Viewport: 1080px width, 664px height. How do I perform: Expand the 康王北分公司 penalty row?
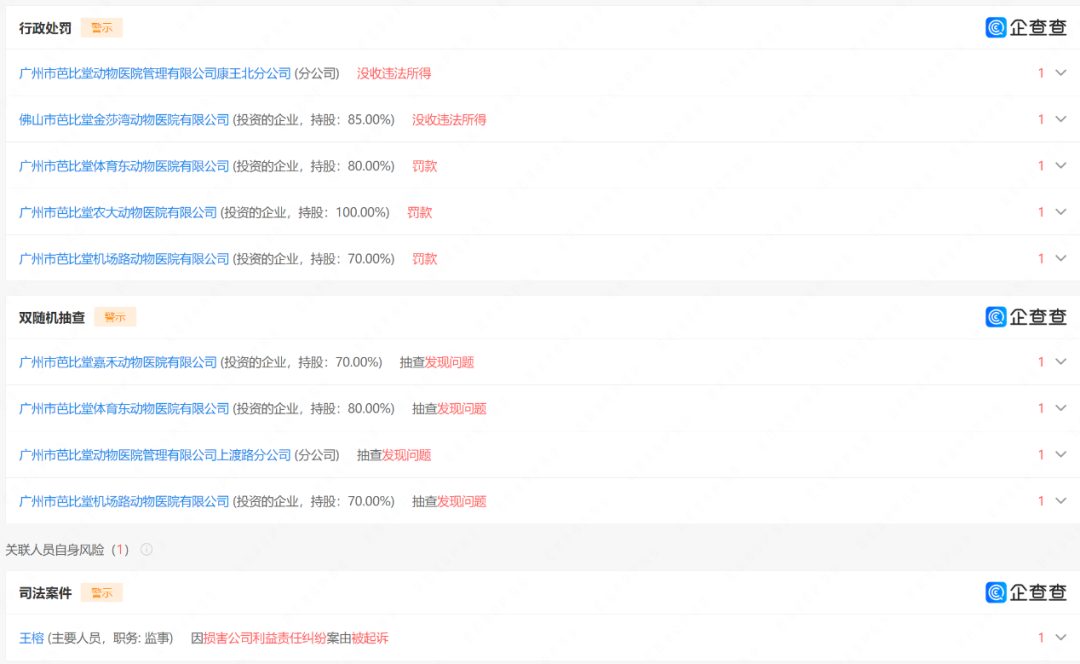point(1061,73)
